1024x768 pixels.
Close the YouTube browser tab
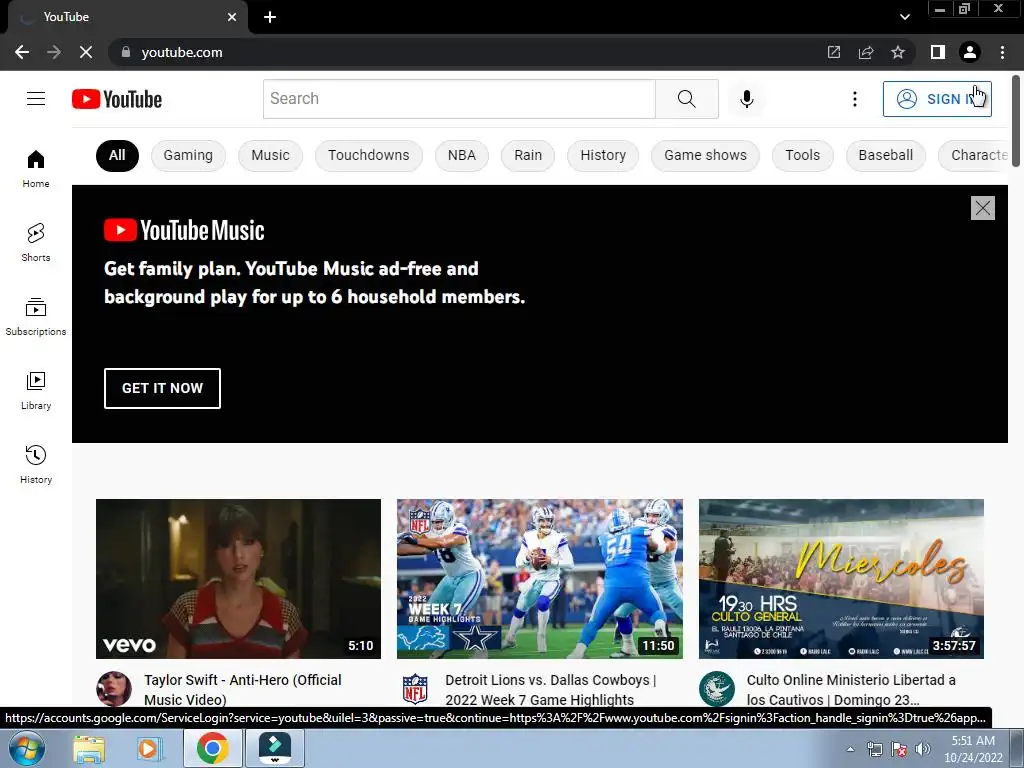(x=232, y=17)
